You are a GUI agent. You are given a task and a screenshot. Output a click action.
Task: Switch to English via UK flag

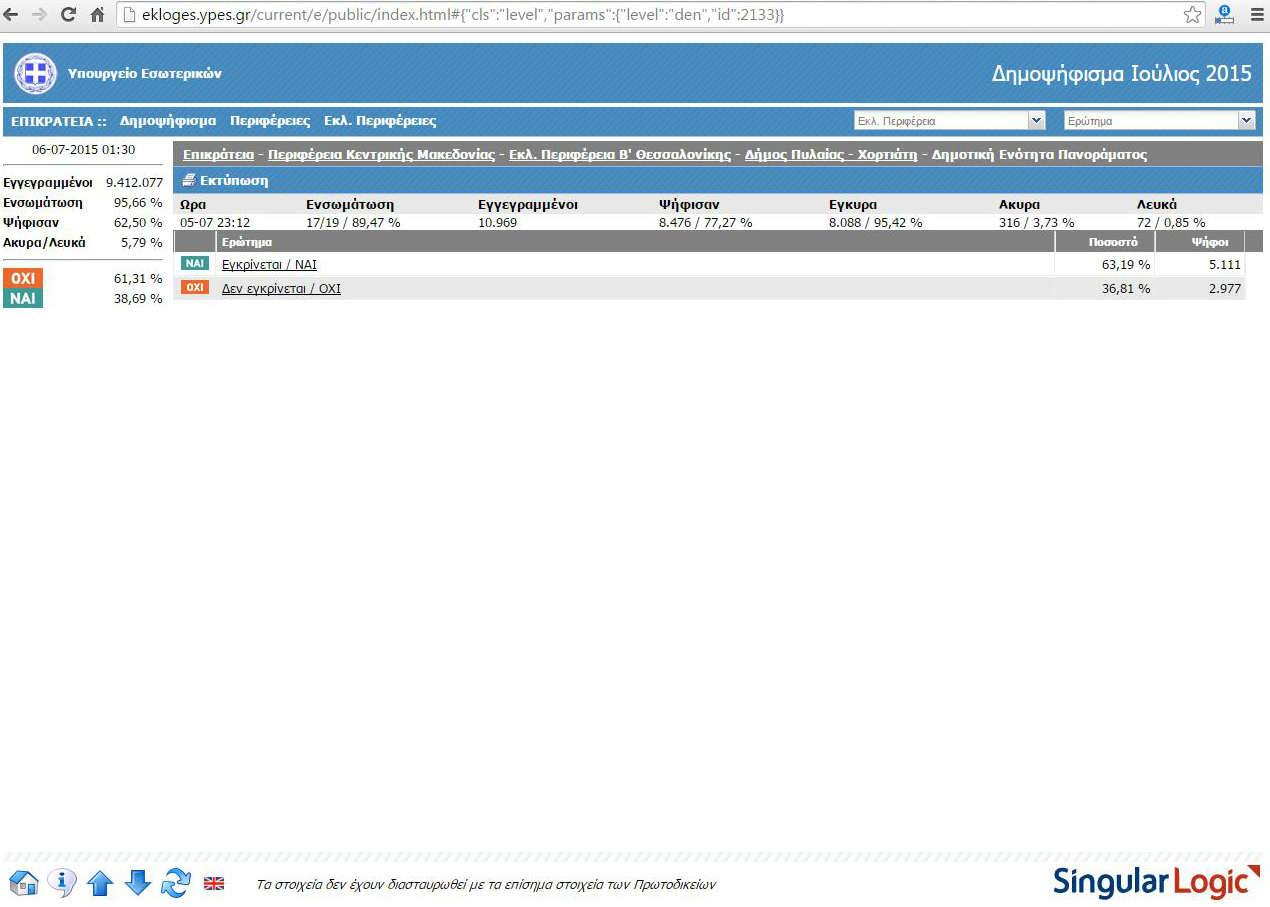pyautogui.click(x=214, y=883)
